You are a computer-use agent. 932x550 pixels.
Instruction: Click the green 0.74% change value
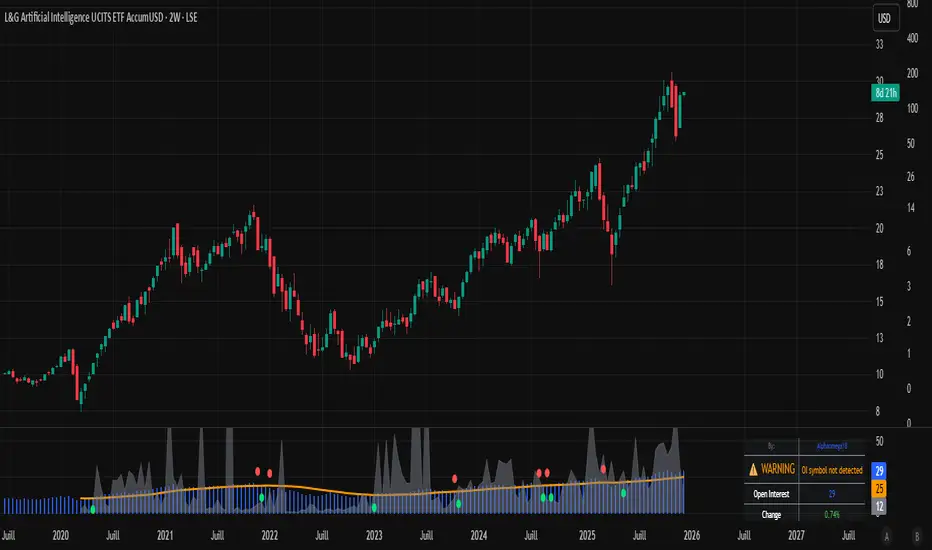[x=832, y=515]
